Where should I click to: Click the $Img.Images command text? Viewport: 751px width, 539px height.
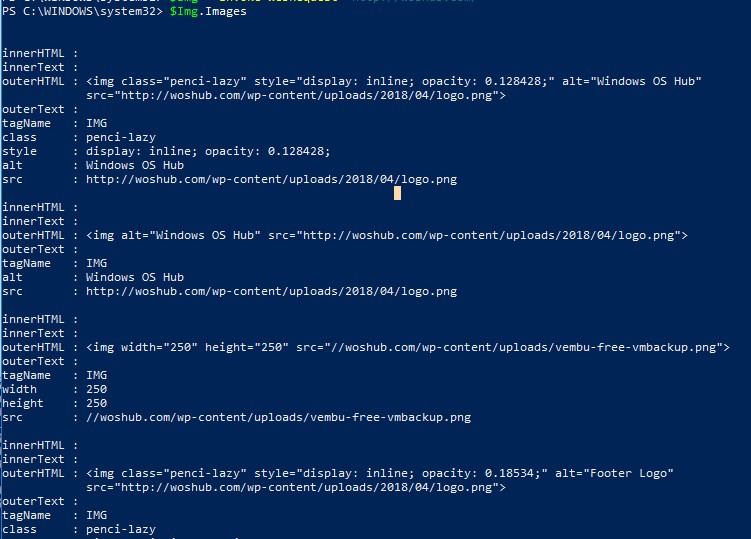point(208,12)
